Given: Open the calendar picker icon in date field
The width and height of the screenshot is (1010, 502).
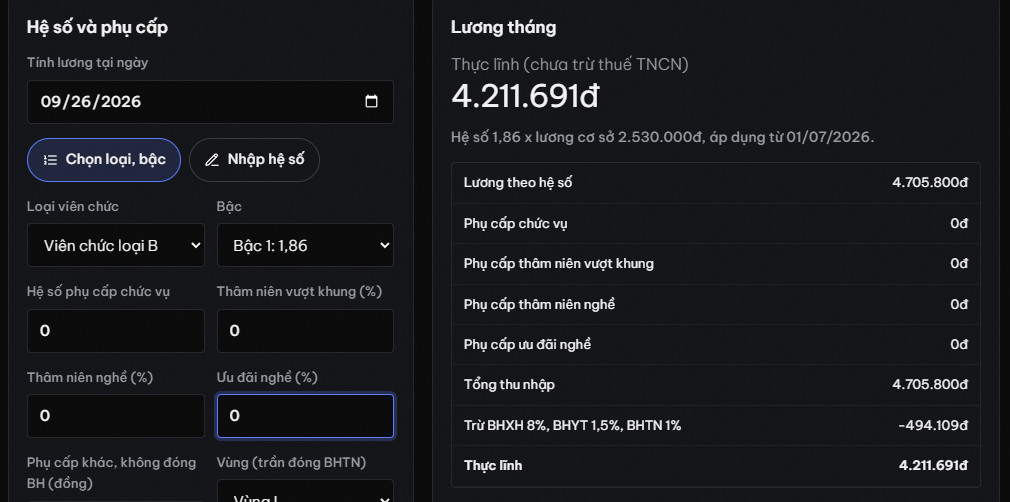Looking at the screenshot, I should pyautogui.click(x=371, y=102).
